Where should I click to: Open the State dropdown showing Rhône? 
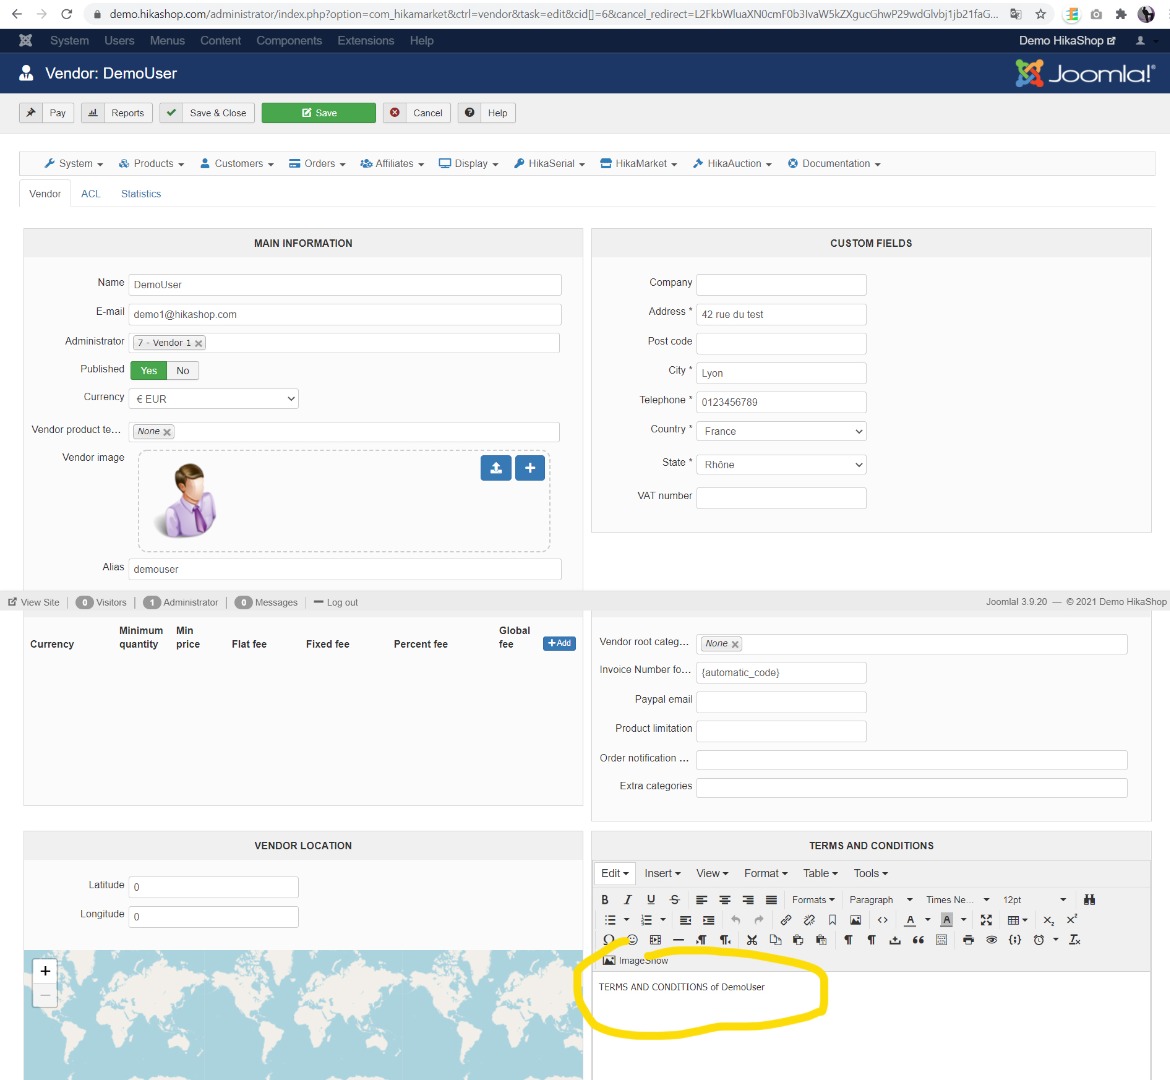[781, 465]
